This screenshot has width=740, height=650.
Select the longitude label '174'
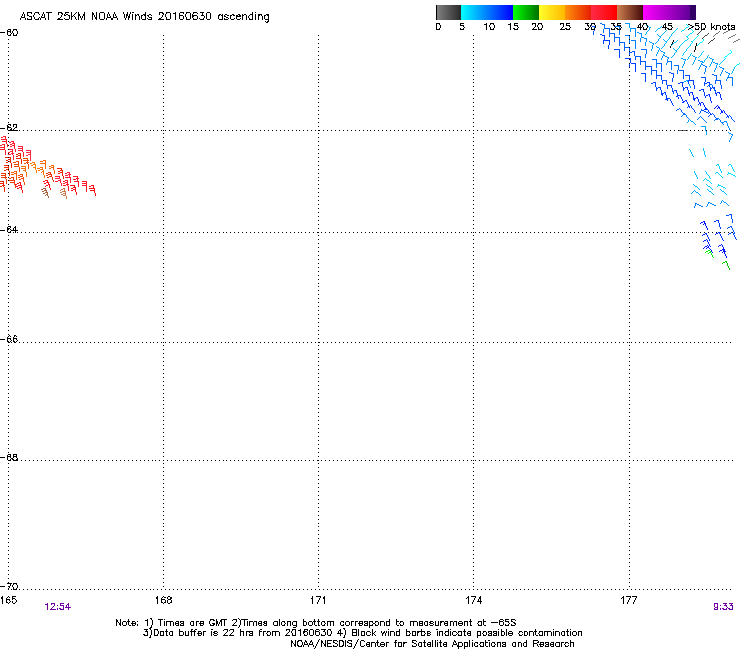(x=473, y=600)
